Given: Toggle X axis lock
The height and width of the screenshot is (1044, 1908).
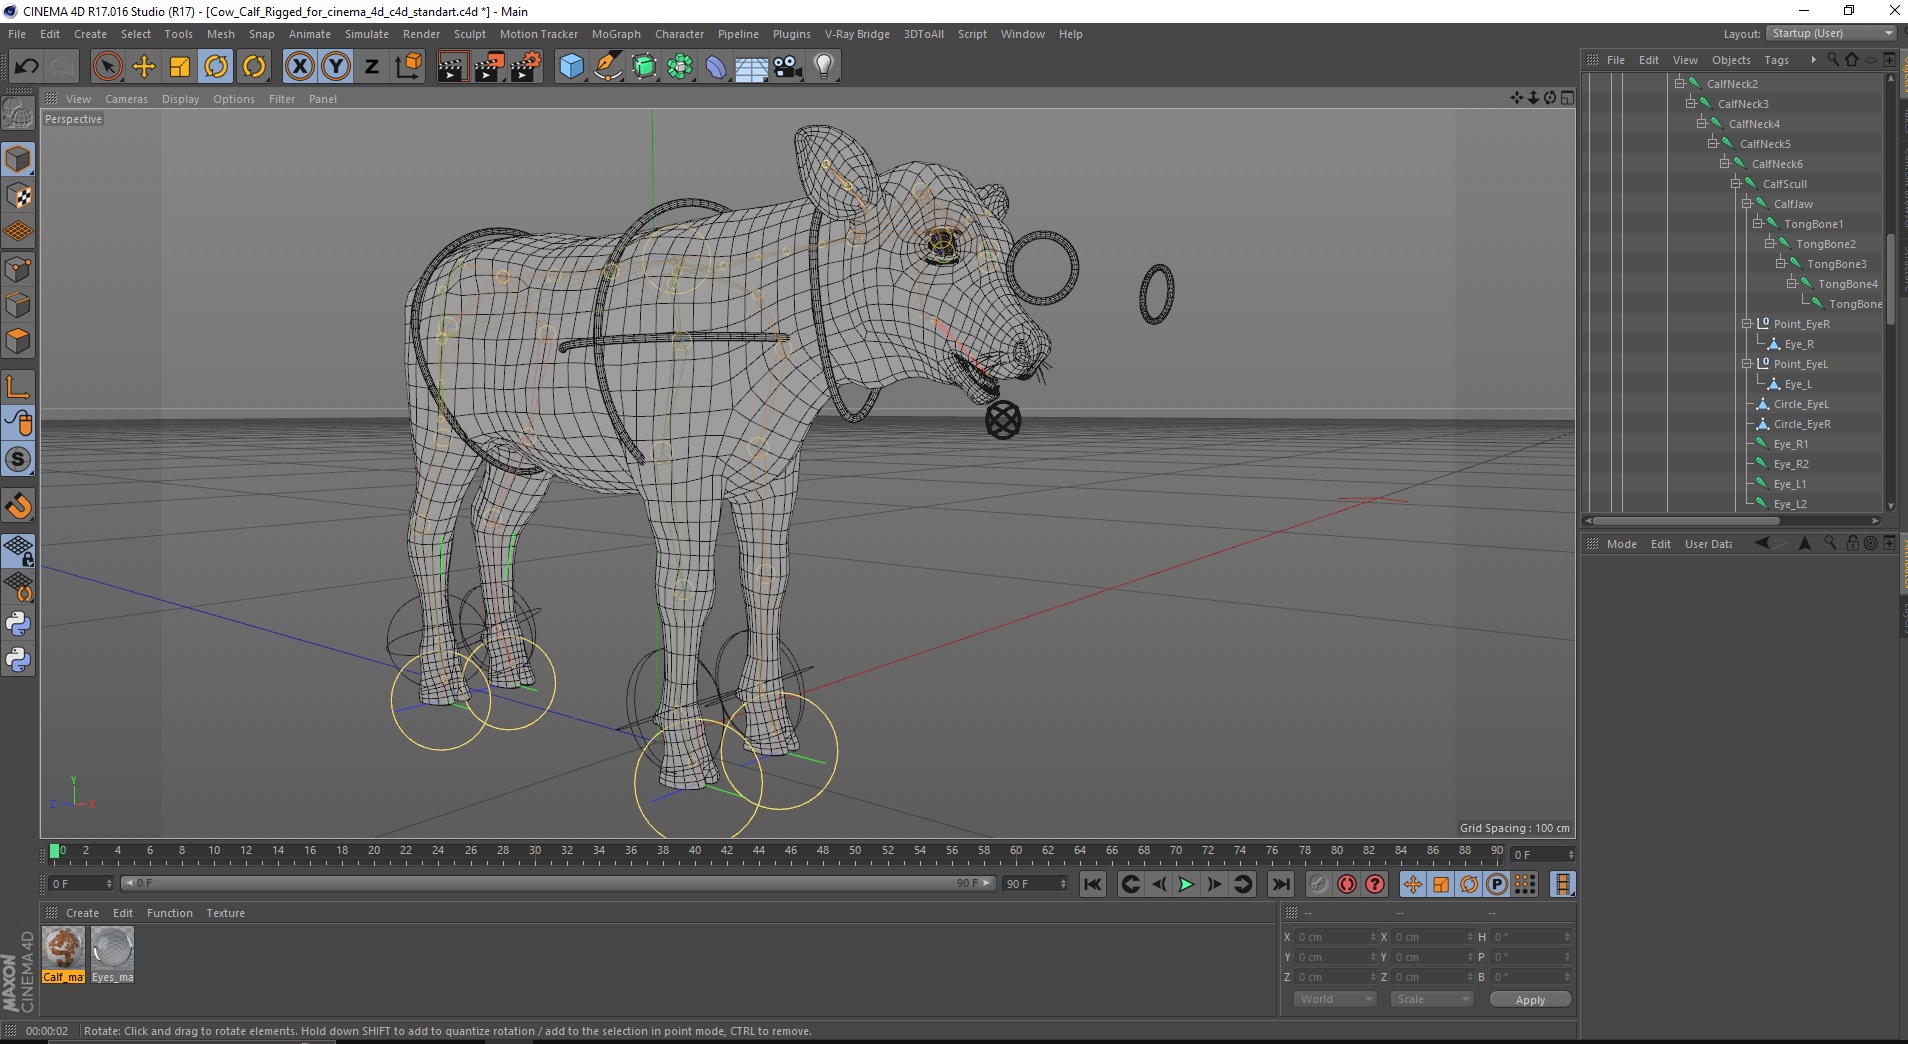Looking at the screenshot, I should point(299,67).
